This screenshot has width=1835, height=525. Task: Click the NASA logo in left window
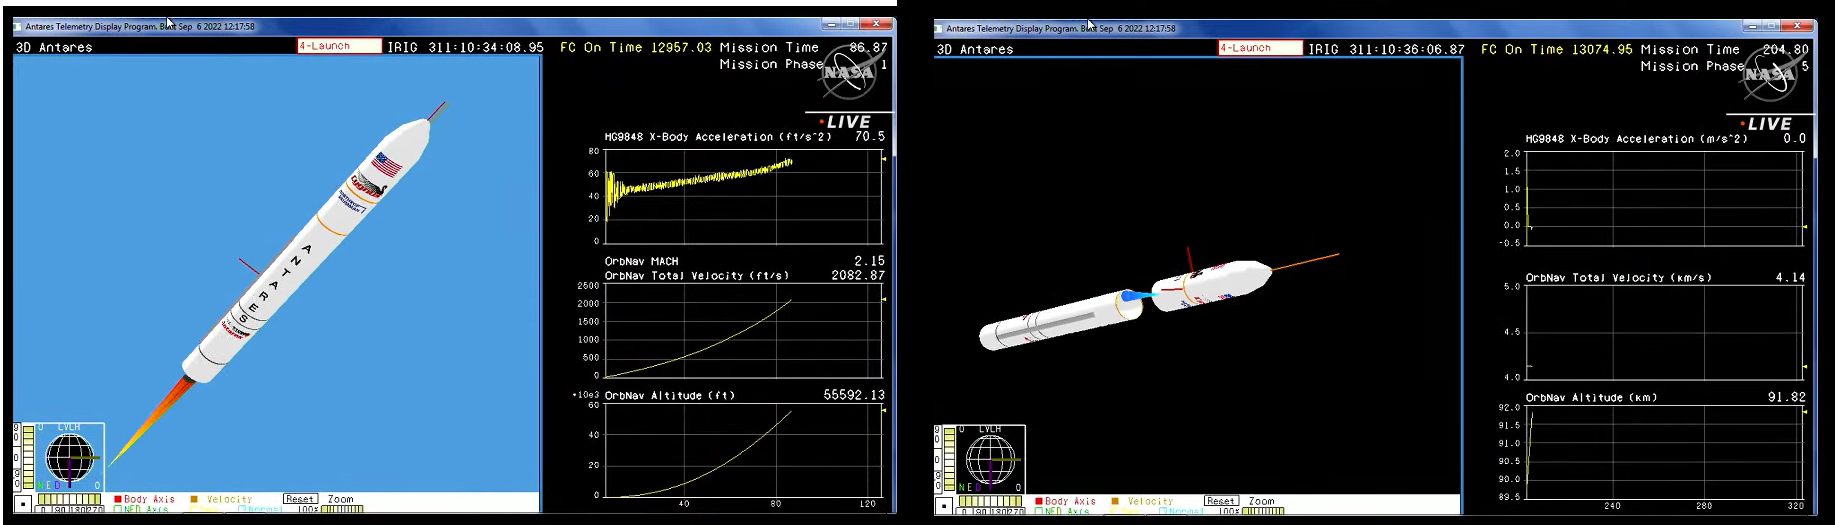(848, 72)
